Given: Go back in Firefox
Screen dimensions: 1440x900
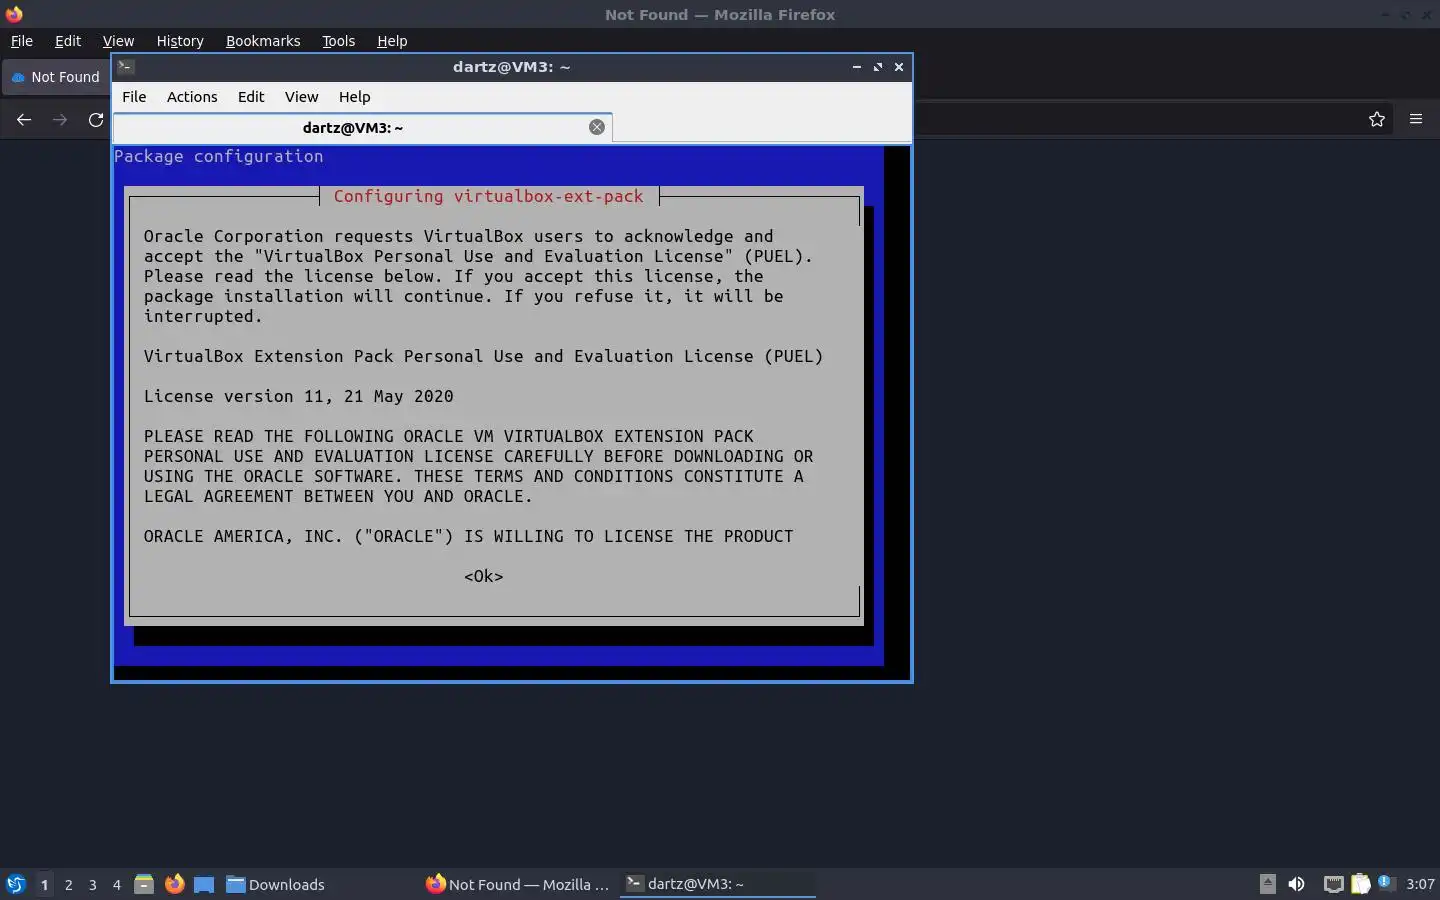Looking at the screenshot, I should click(24, 119).
